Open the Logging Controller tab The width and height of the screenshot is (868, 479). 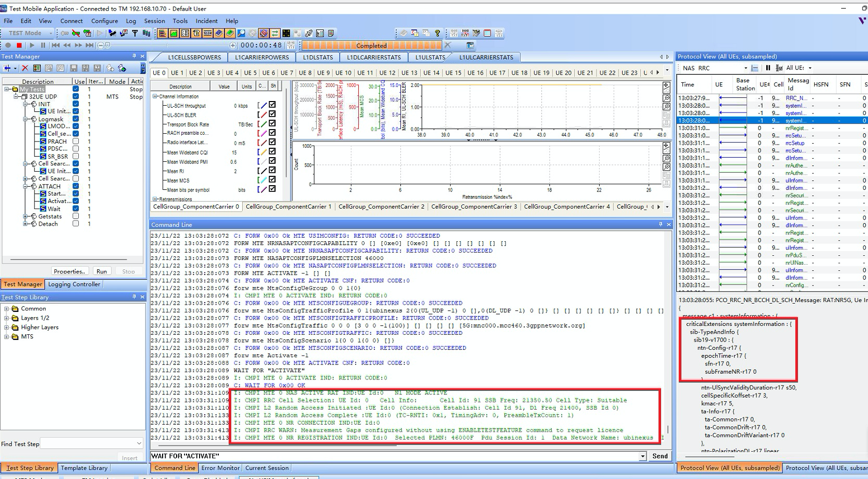pyautogui.click(x=74, y=284)
